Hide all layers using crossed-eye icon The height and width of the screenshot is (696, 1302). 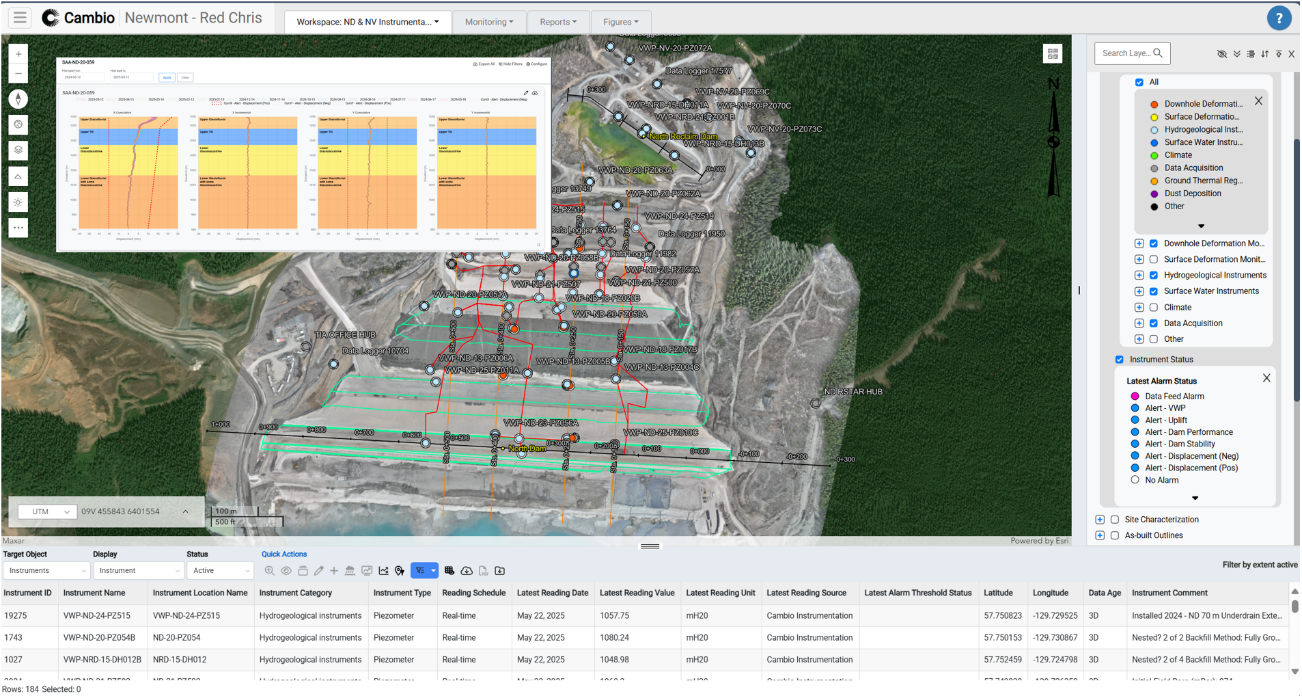point(1221,54)
